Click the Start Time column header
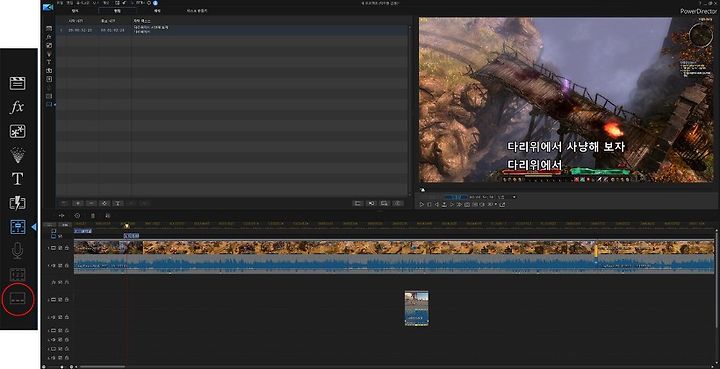This screenshot has width=720, height=369. point(76,21)
